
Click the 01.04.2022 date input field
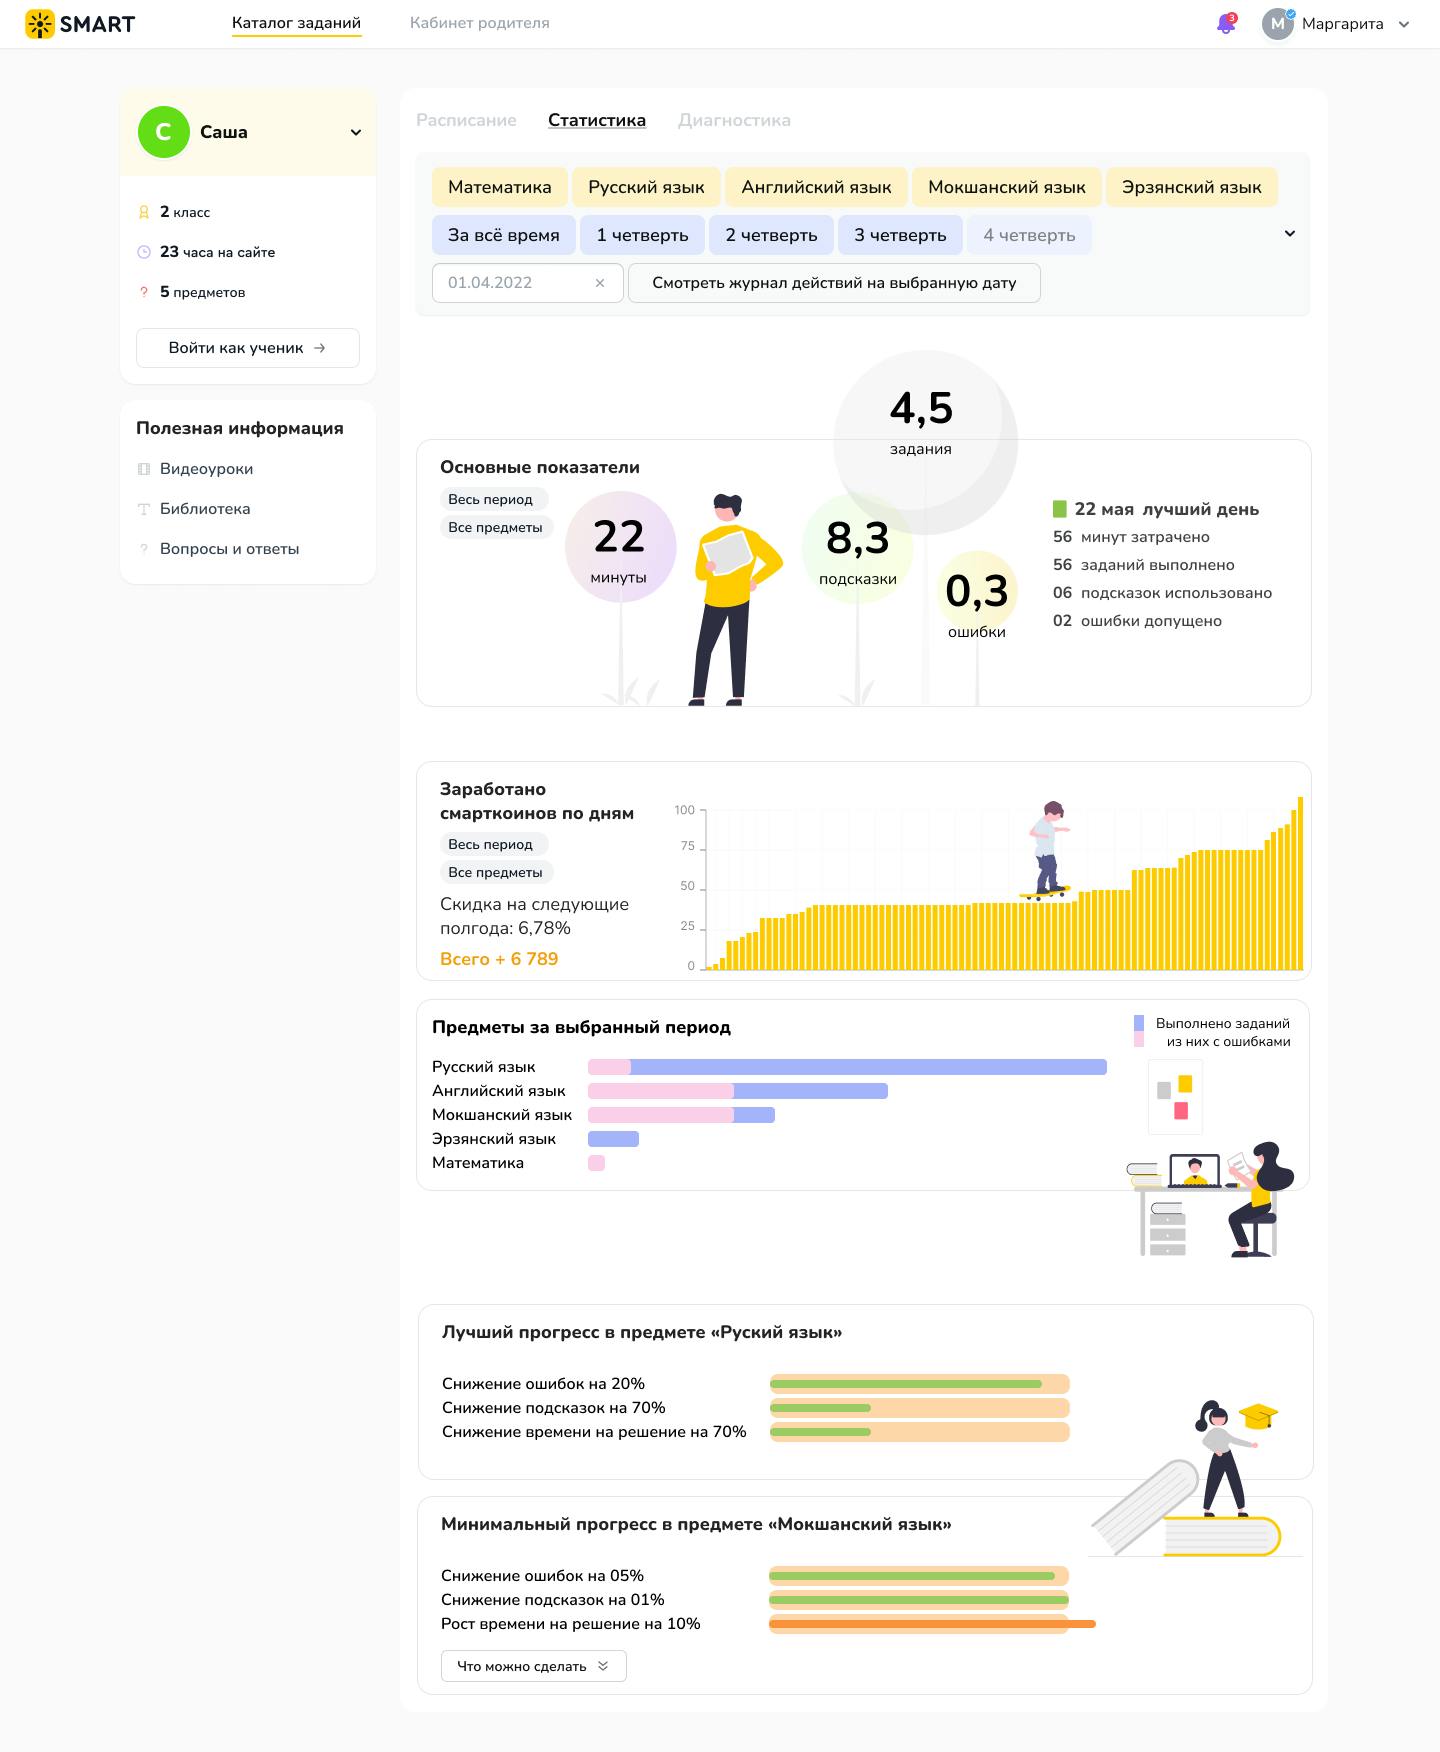click(x=528, y=283)
